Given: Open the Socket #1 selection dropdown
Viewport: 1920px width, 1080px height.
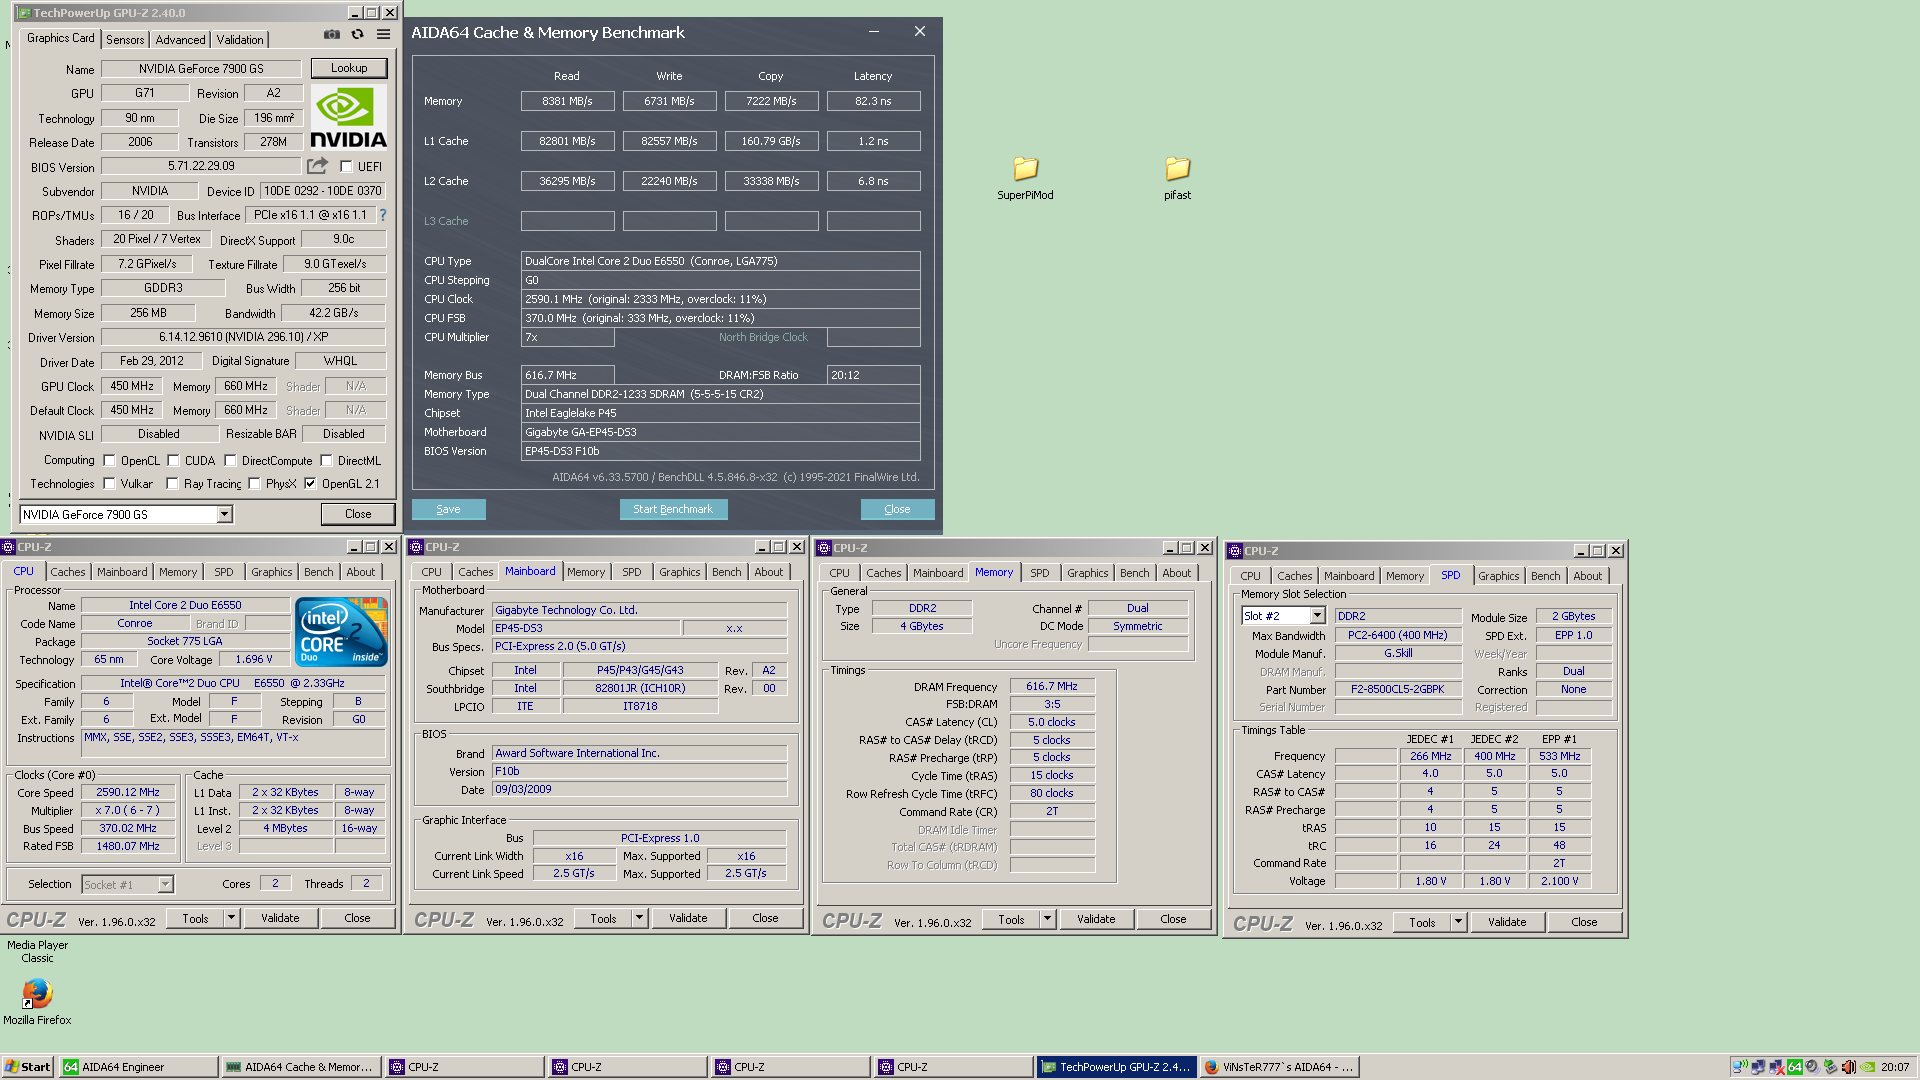Looking at the screenshot, I should coord(165,884).
